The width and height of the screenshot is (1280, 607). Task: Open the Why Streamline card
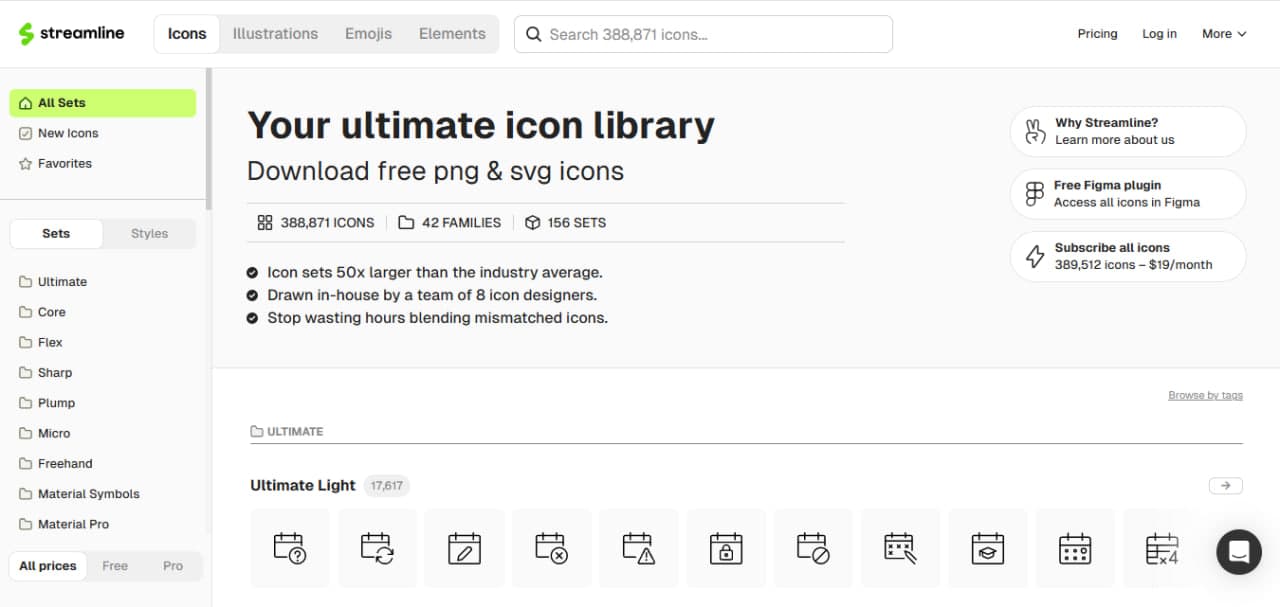[x=1128, y=132]
